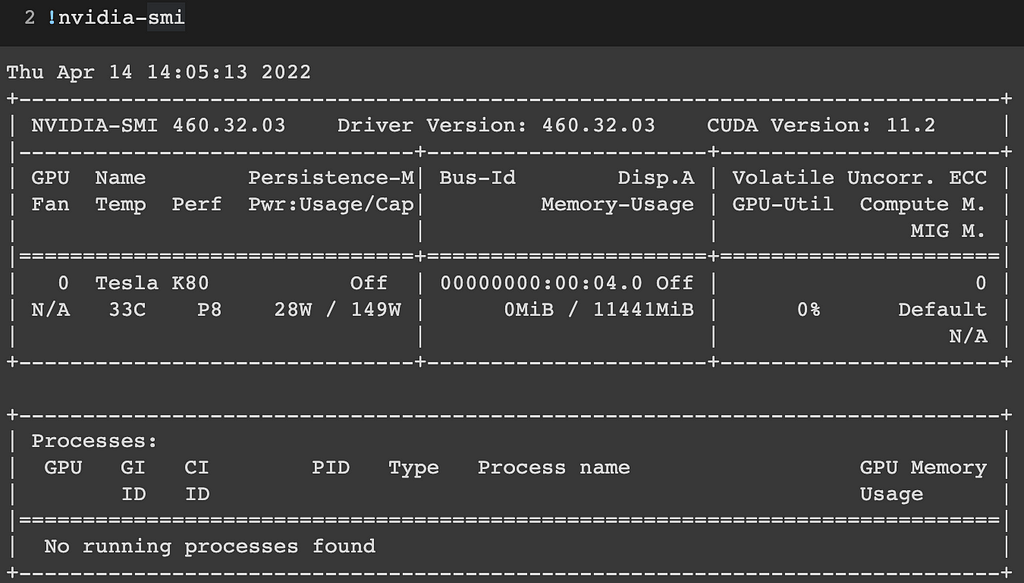Viewport: 1024px width, 583px height.
Task: Click the 33C temperature reading
Action: pyautogui.click(x=127, y=309)
